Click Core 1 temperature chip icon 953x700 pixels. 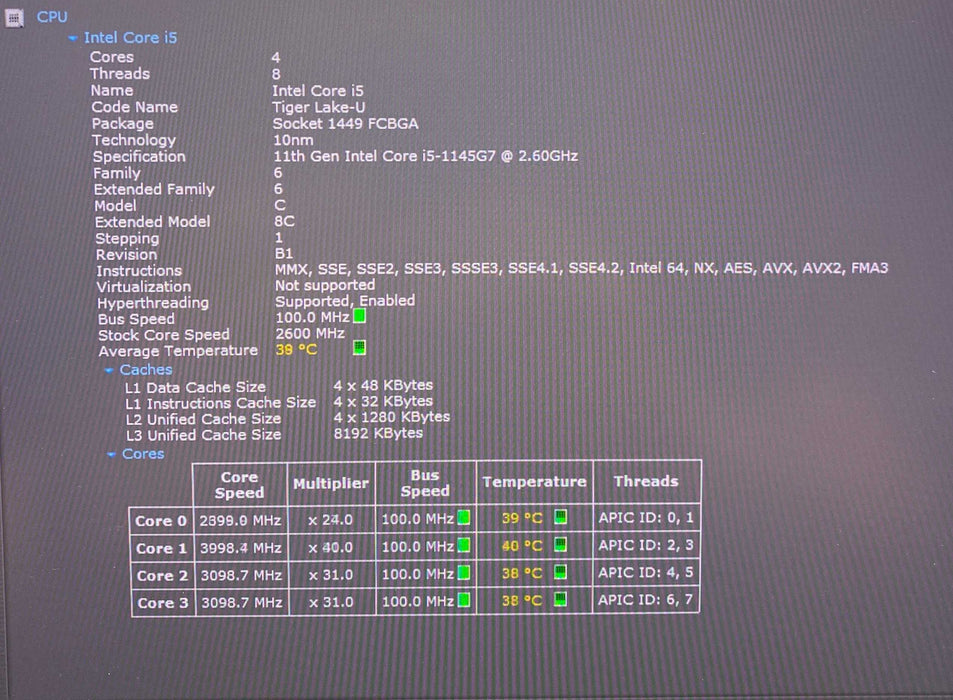[560, 544]
